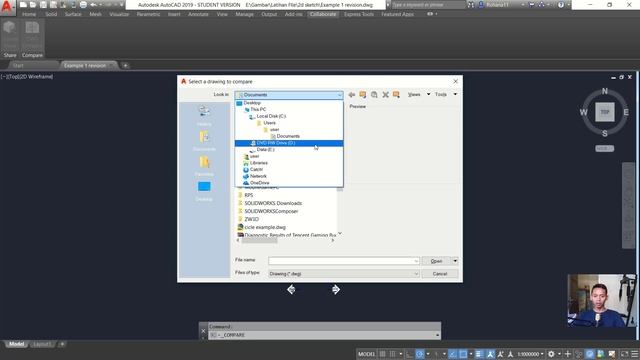This screenshot has width=640, height=360.
Task: Toggle object snap tracking in status bar
Action: point(453,354)
